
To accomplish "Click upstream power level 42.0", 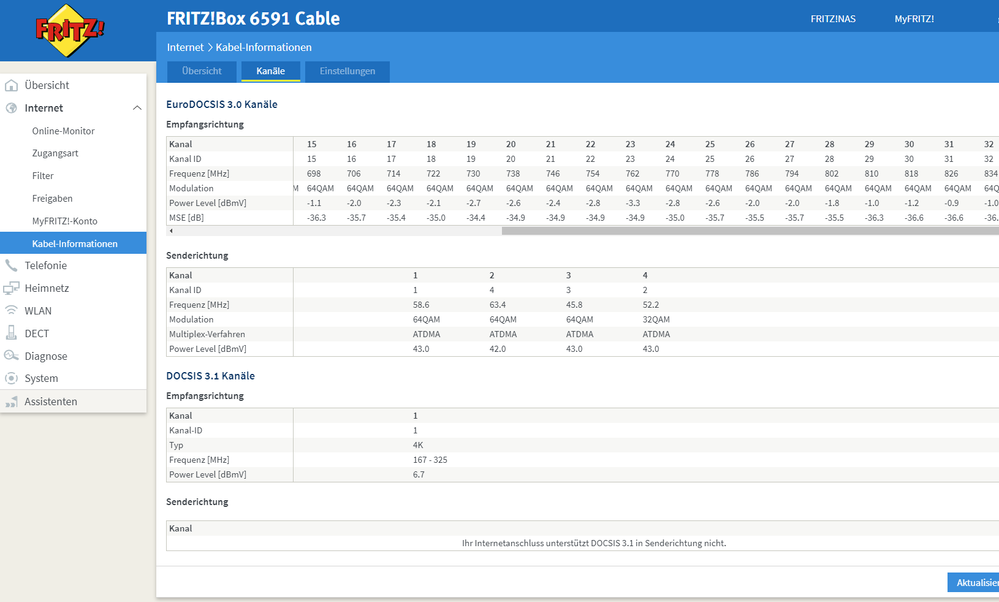I will click(498, 349).
